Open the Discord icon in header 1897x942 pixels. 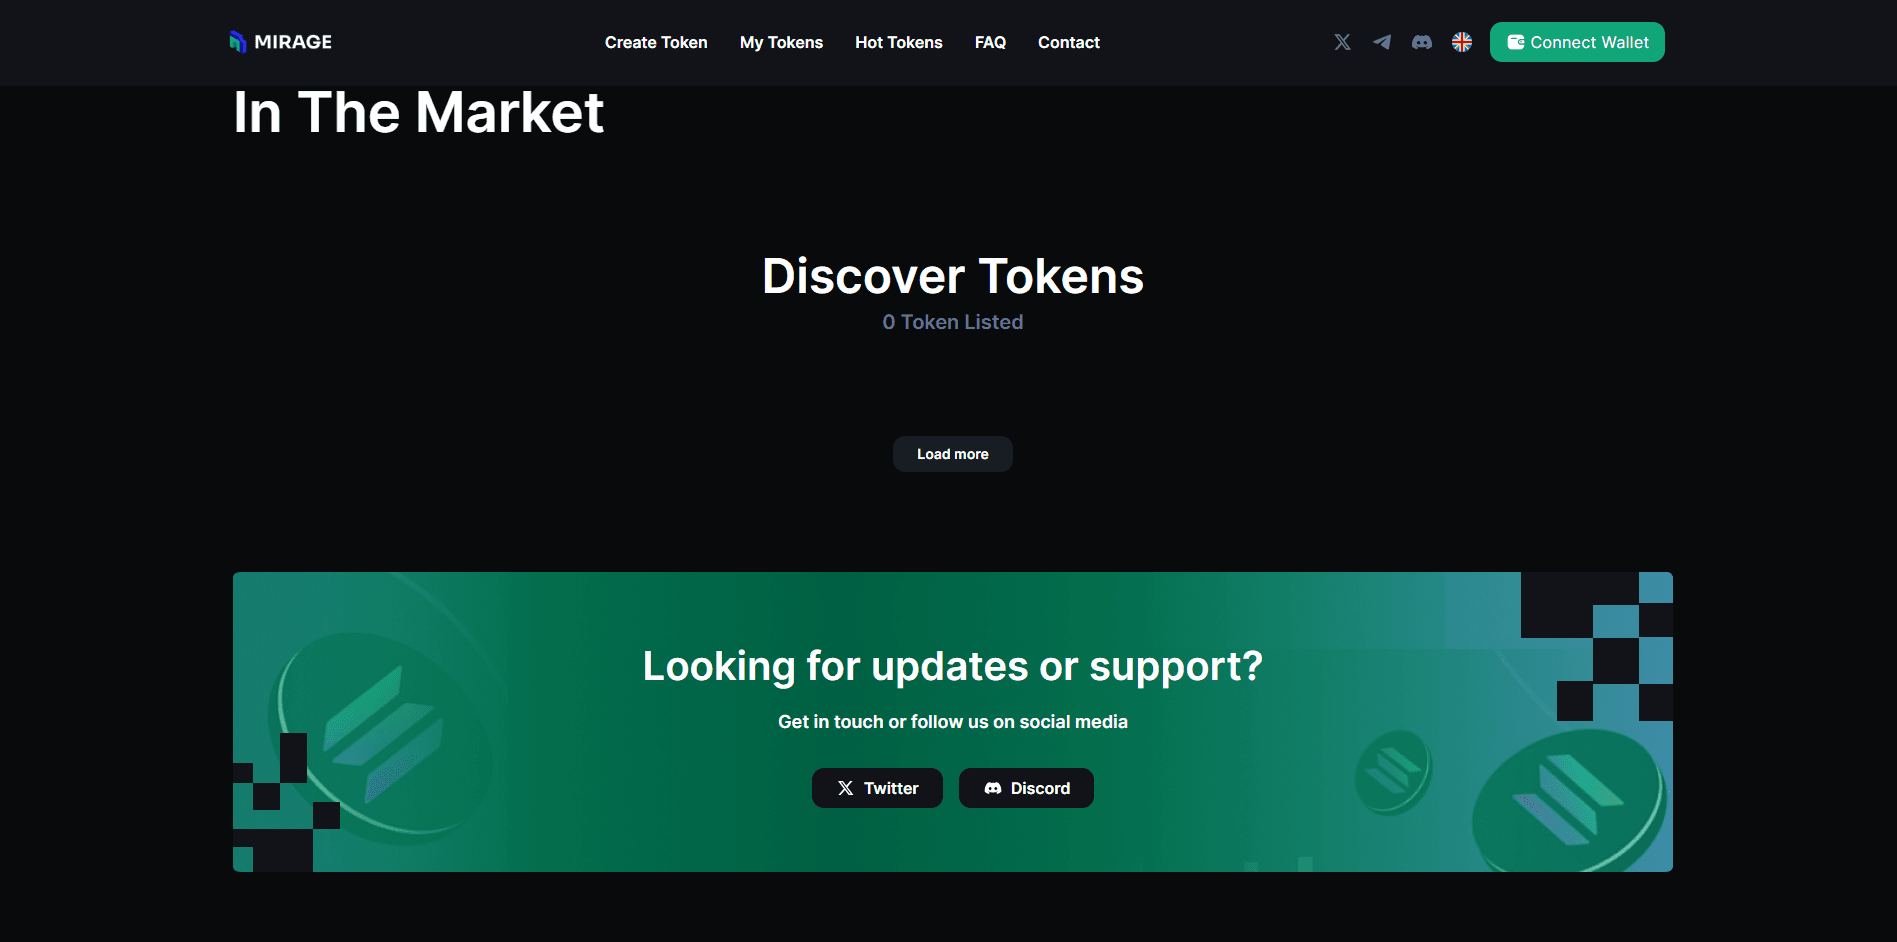tap(1421, 42)
